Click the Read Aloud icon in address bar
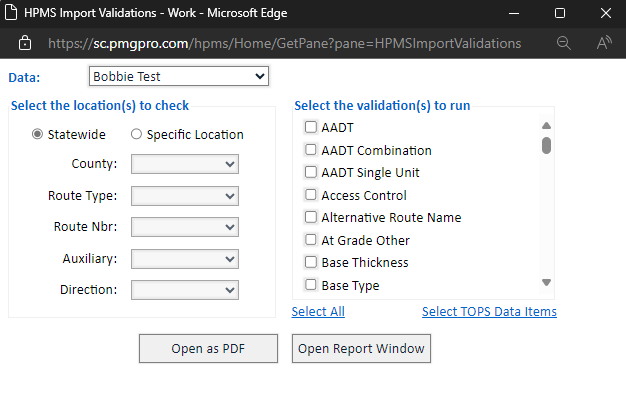Viewport: 626px width, 401px height. [x=604, y=44]
